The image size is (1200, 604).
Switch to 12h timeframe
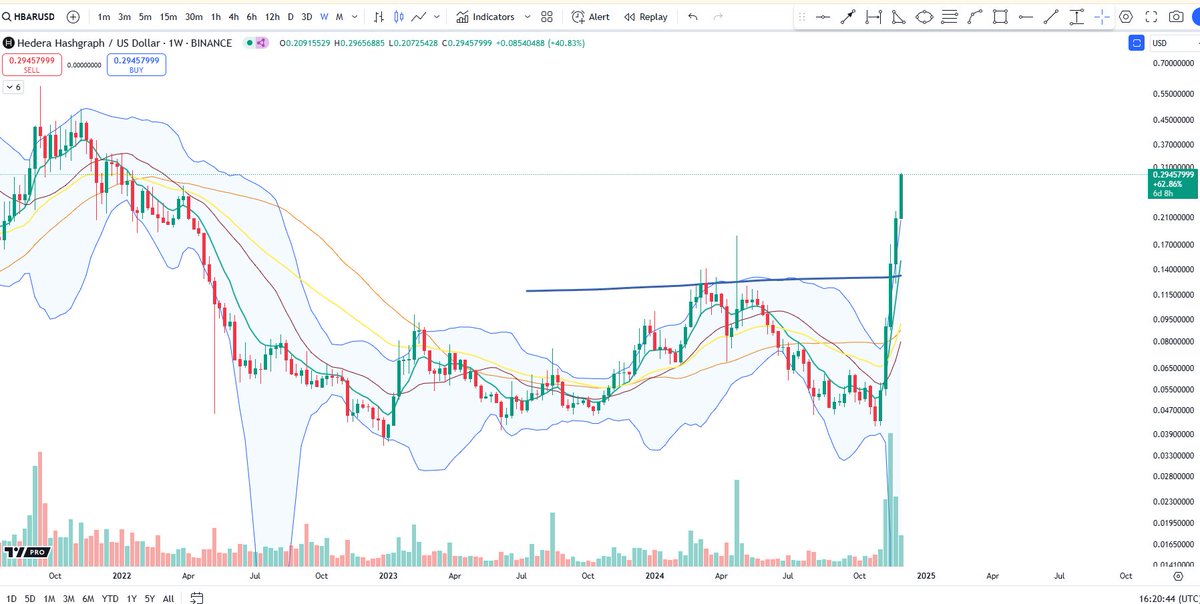(272, 17)
